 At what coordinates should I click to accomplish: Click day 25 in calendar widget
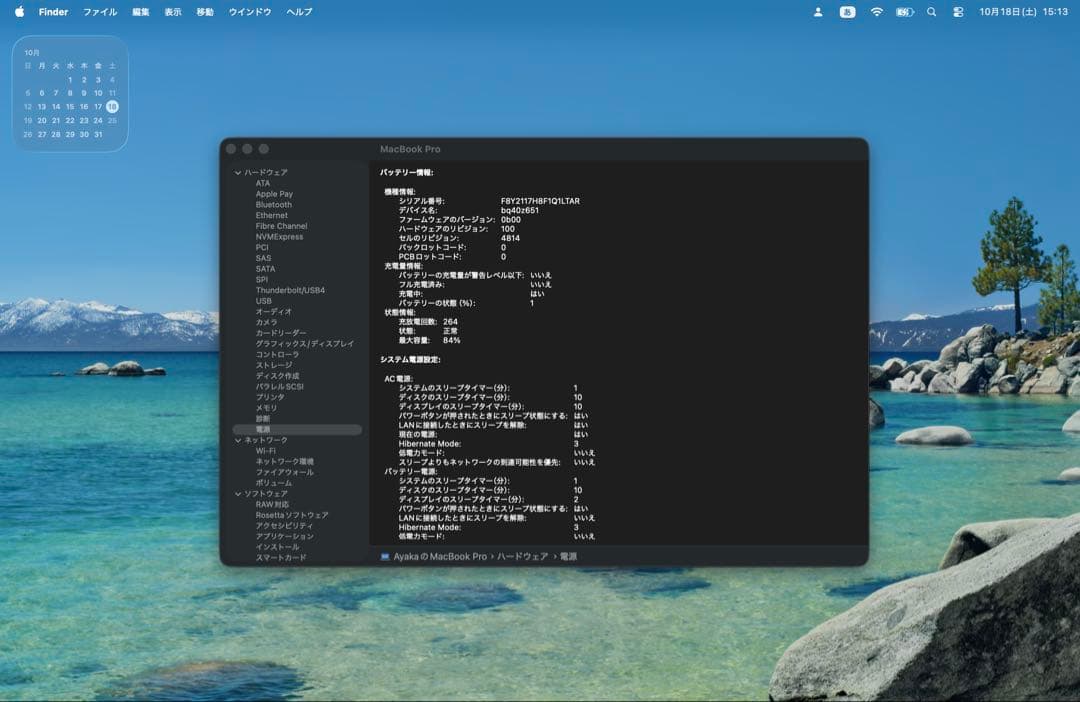tap(112, 120)
